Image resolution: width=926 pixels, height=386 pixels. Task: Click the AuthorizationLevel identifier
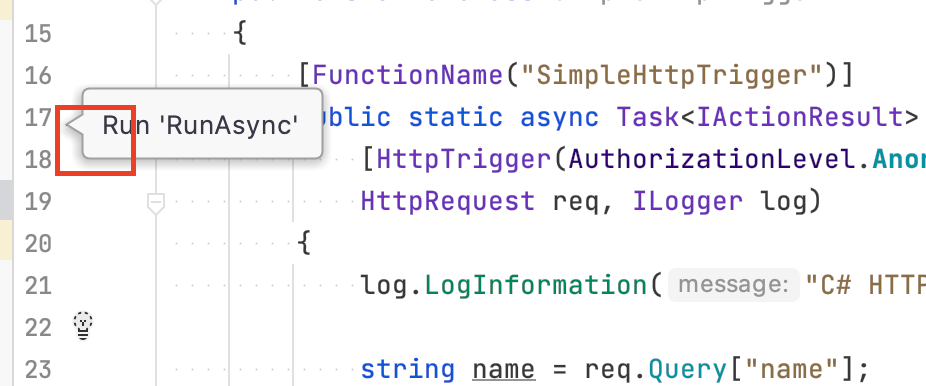coord(712,159)
